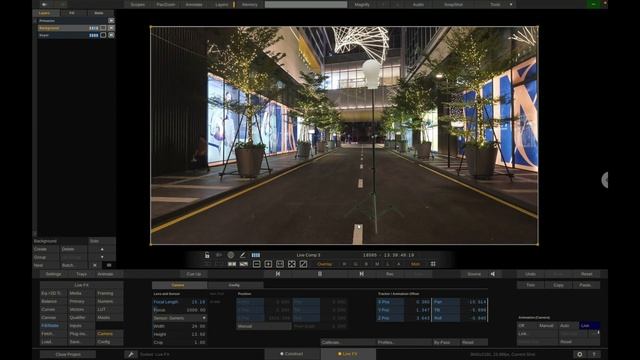Click the Pan value field

tap(474, 302)
